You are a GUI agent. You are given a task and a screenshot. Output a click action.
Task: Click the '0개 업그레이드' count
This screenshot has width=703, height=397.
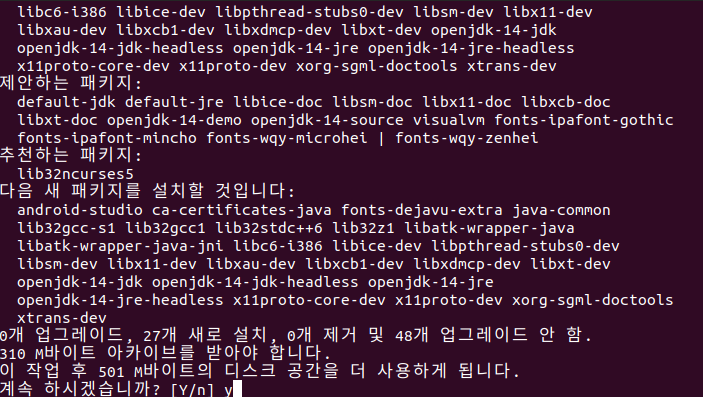coord(62,335)
